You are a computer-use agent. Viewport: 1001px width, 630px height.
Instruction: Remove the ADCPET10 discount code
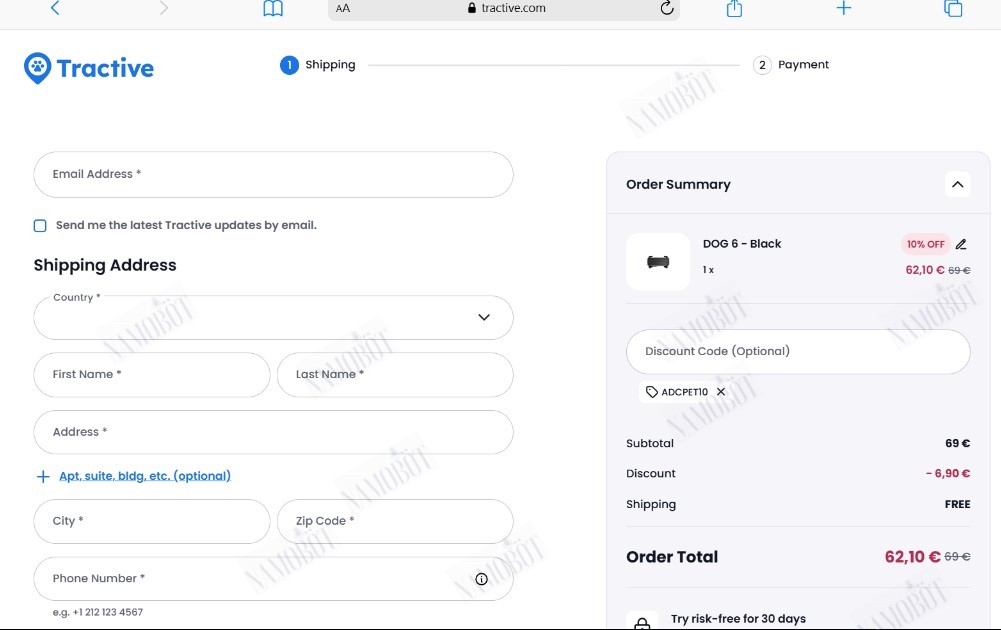(x=721, y=392)
